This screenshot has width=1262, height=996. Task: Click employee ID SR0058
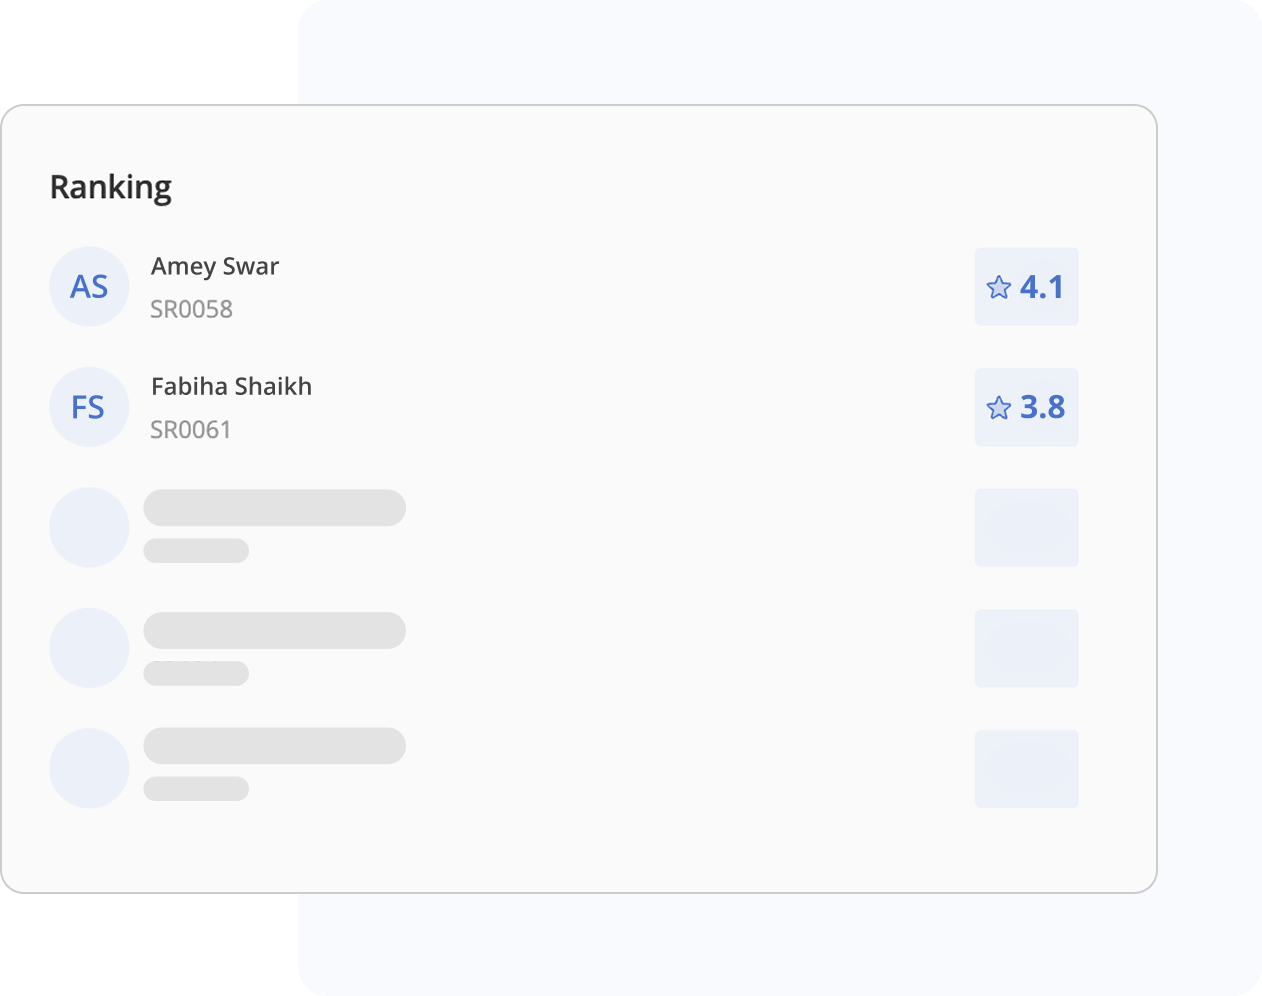(x=191, y=310)
